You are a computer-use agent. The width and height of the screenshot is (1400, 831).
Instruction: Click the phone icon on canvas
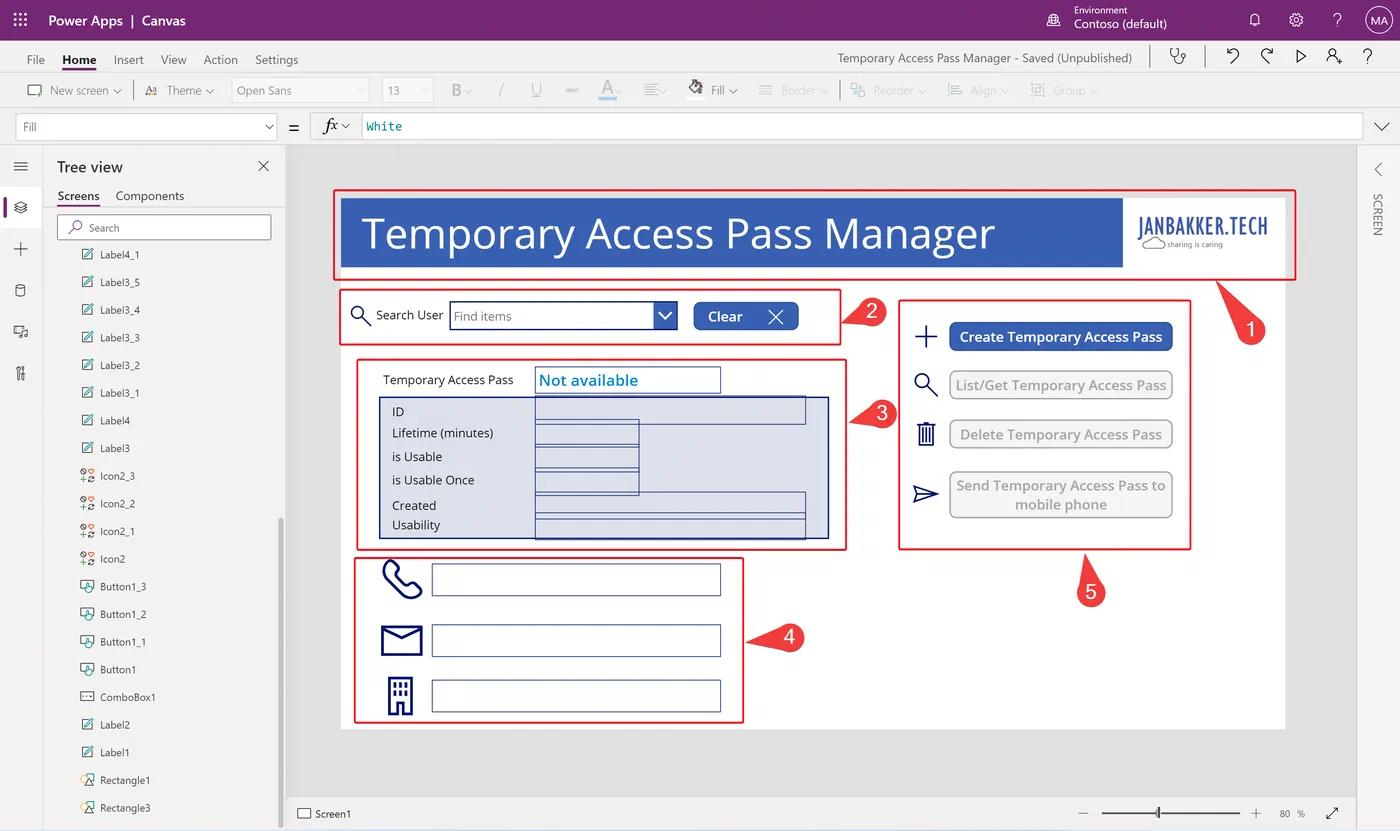pos(402,579)
